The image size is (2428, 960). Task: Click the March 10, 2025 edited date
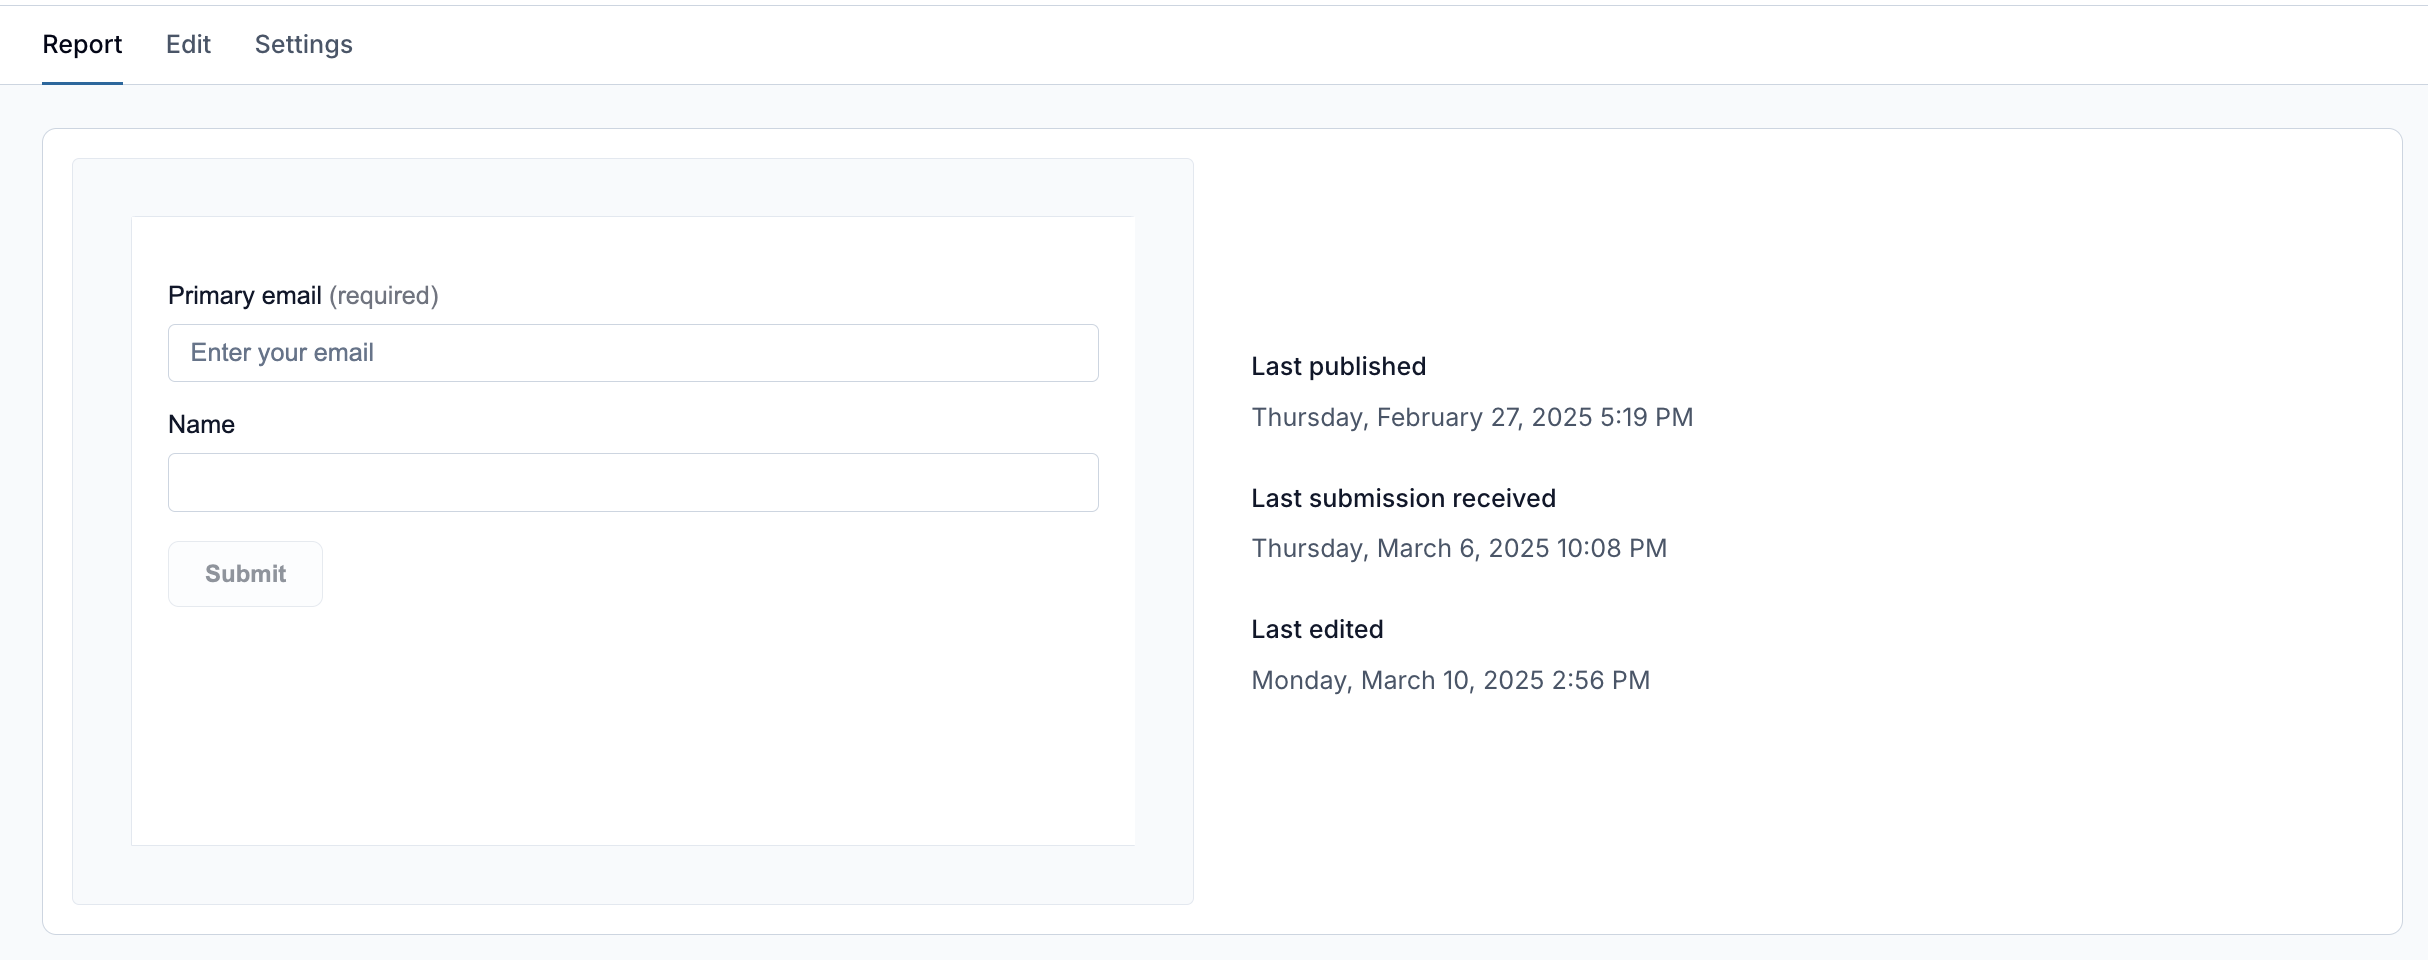click(1450, 681)
